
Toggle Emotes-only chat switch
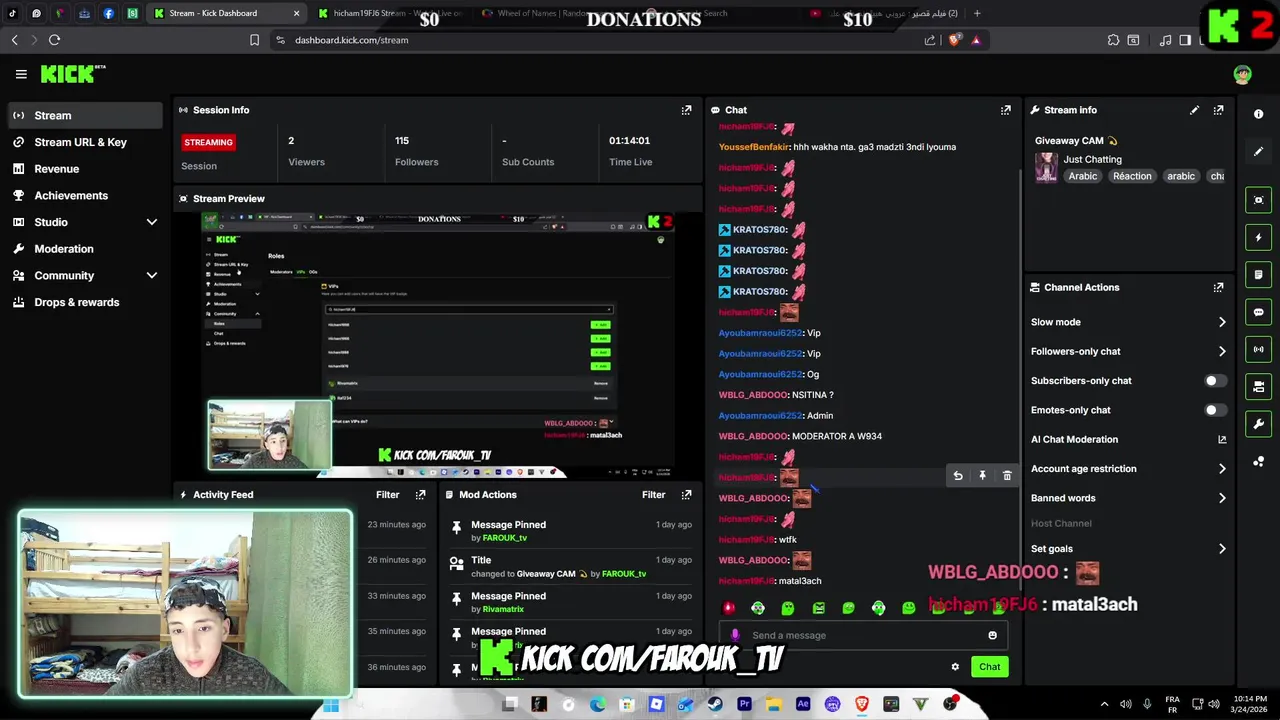[1215, 410]
